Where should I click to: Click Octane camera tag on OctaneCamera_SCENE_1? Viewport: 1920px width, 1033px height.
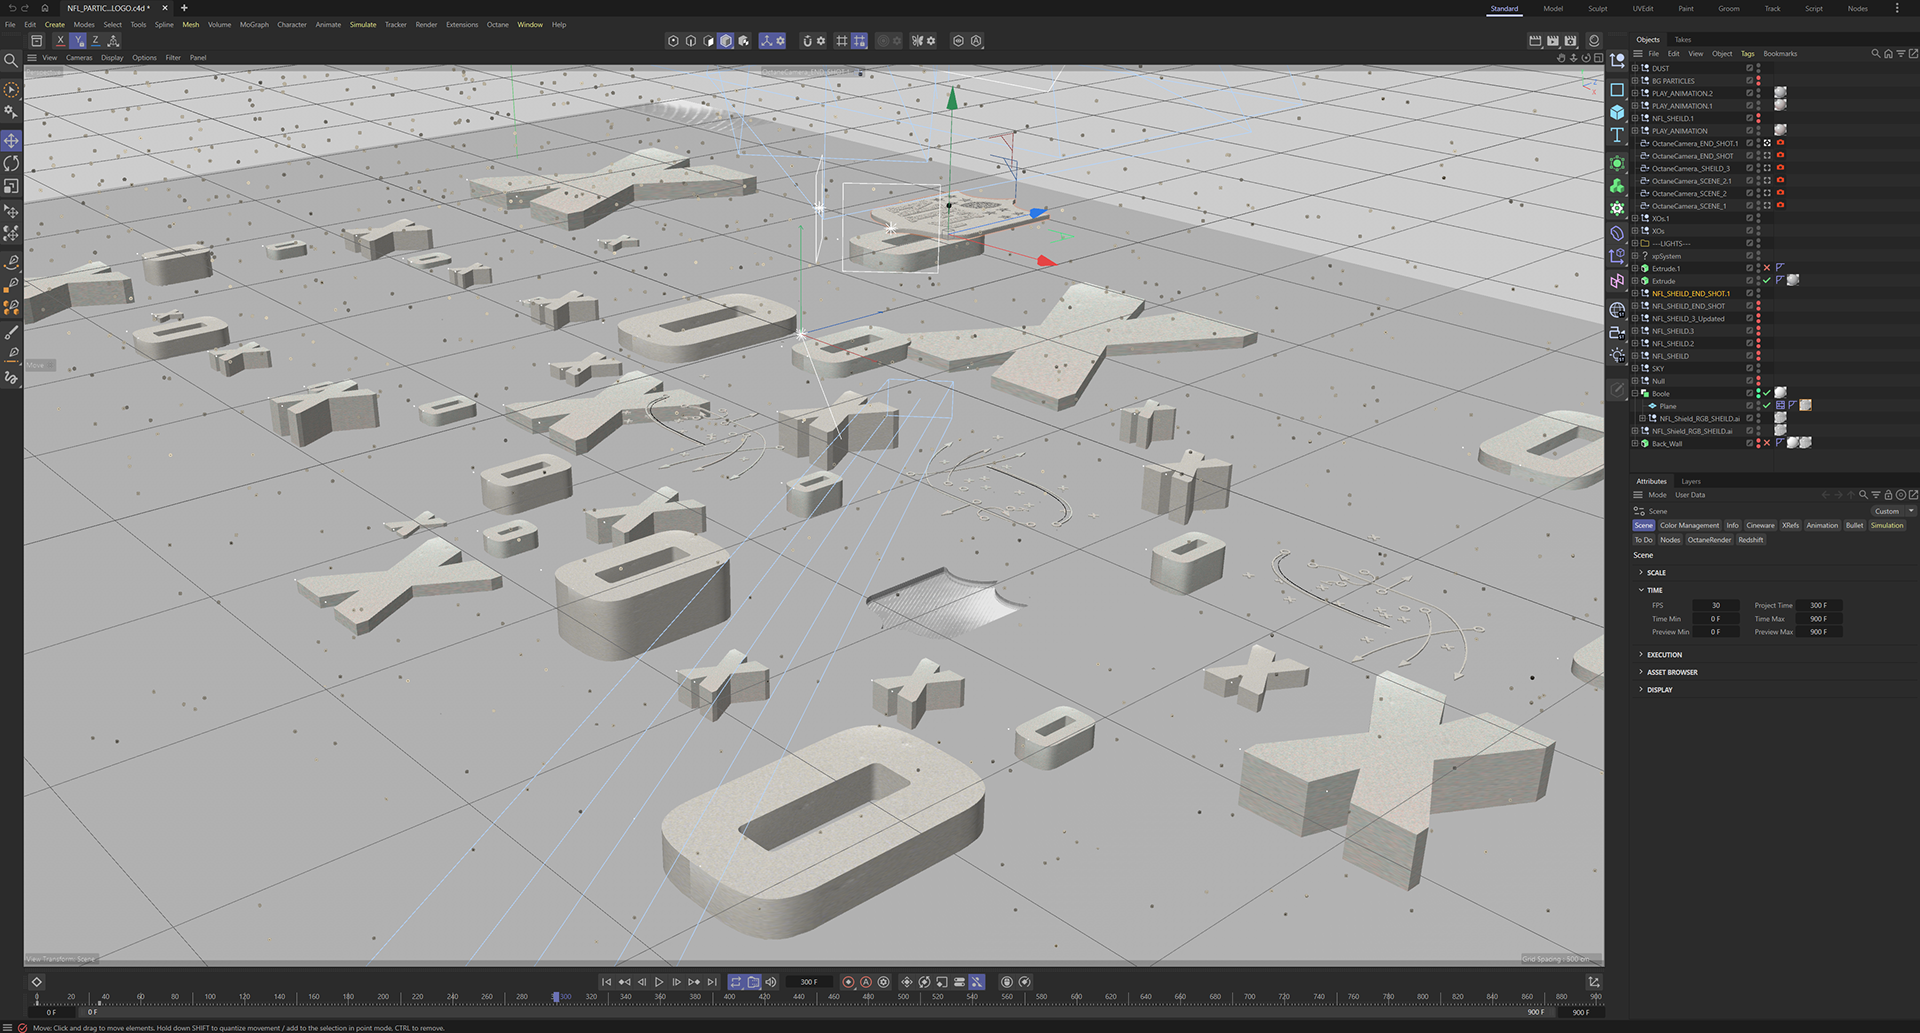click(1780, 206)
